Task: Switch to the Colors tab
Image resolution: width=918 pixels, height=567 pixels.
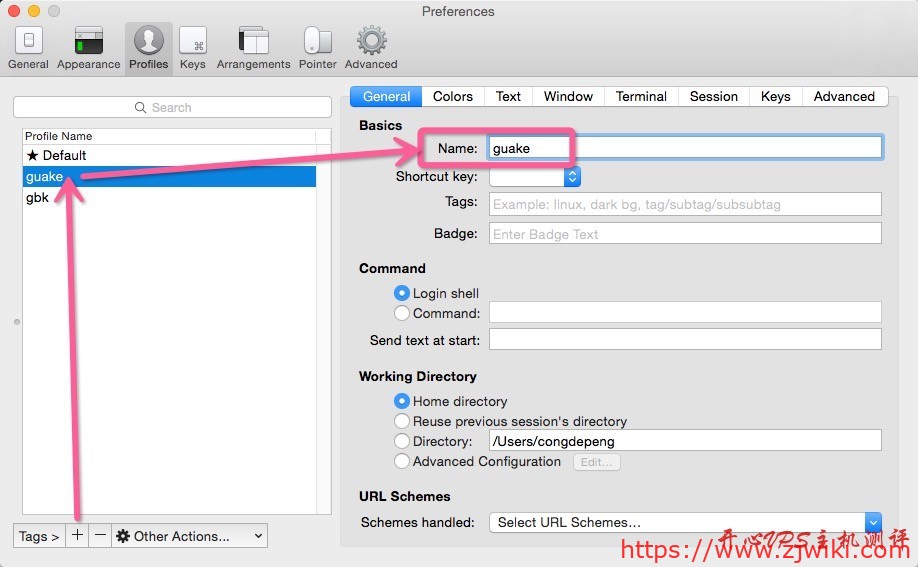Action: point(452,96)
